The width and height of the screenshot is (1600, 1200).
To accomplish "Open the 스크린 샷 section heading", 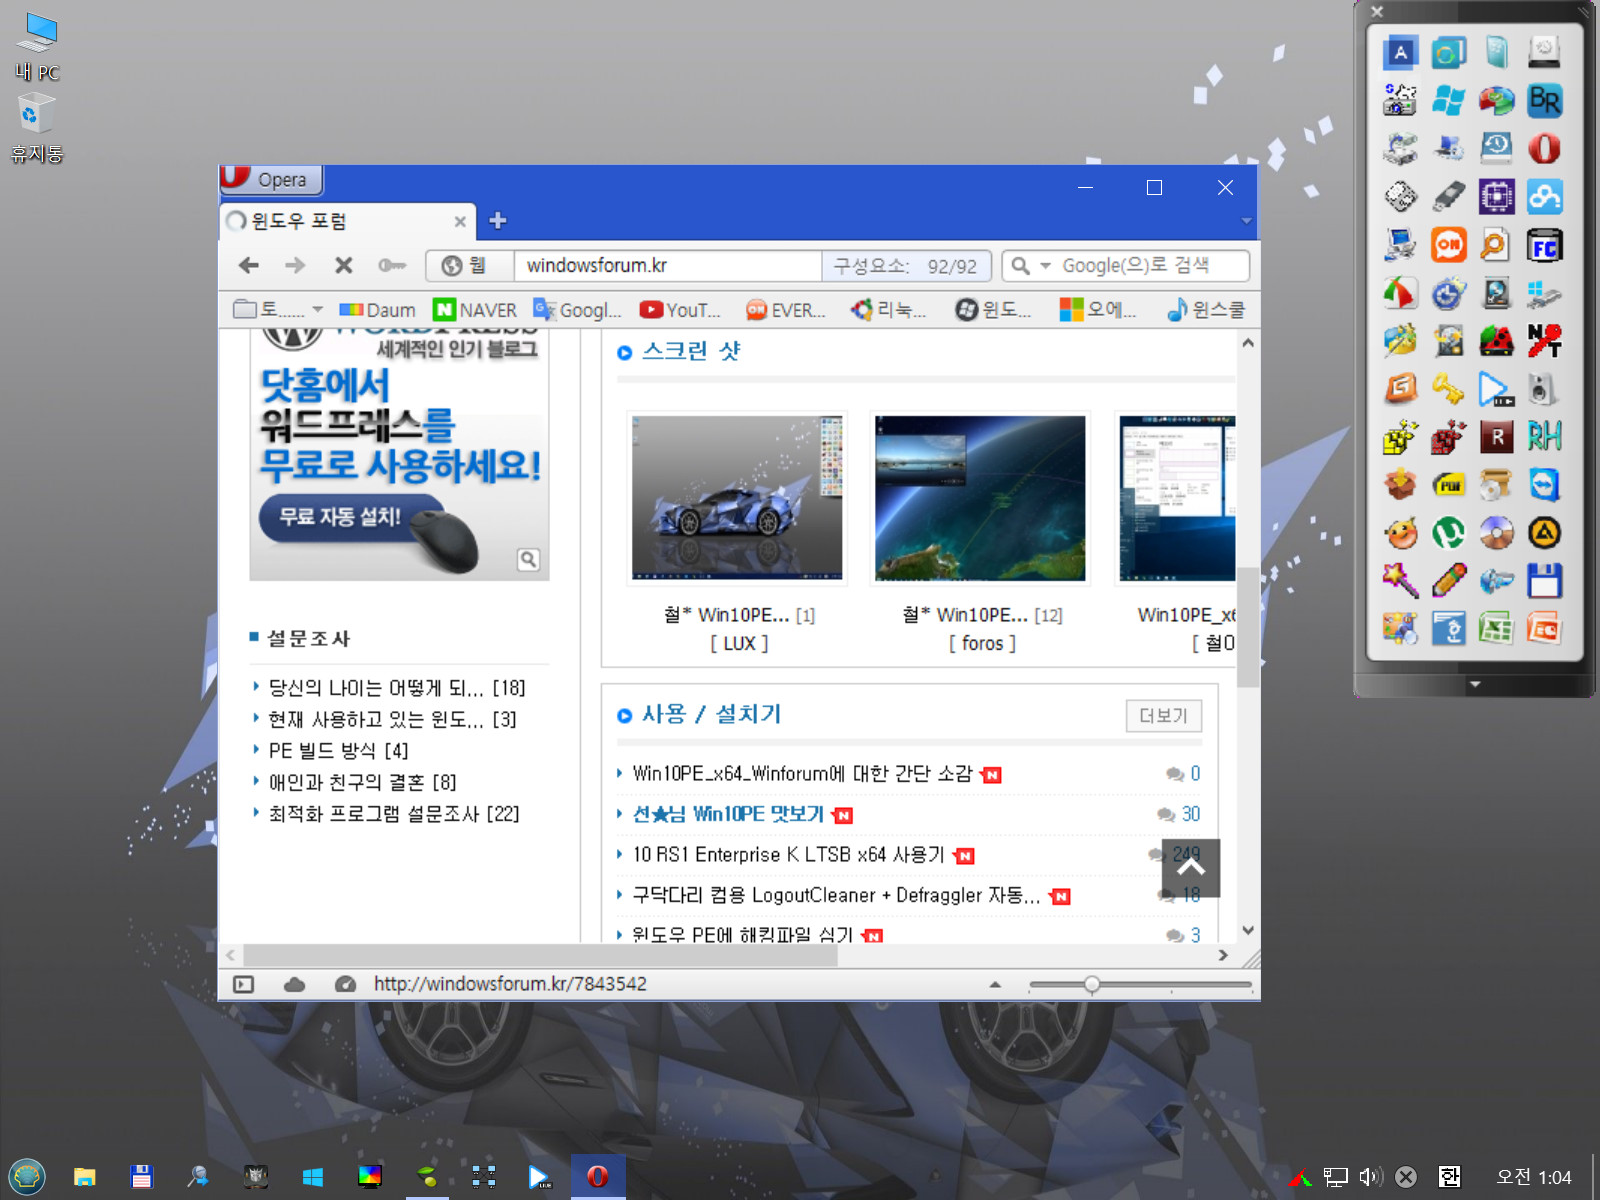I will 691,351.
